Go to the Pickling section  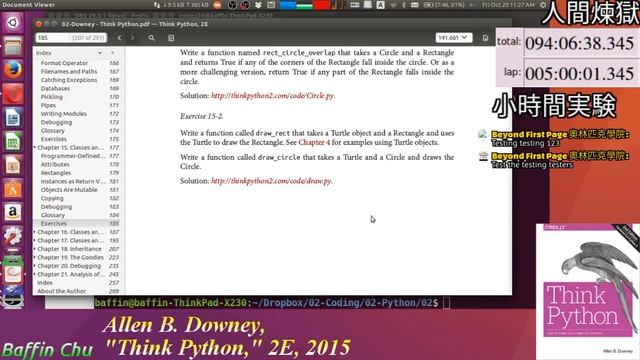pyautogui.click(x=78, y=97)
